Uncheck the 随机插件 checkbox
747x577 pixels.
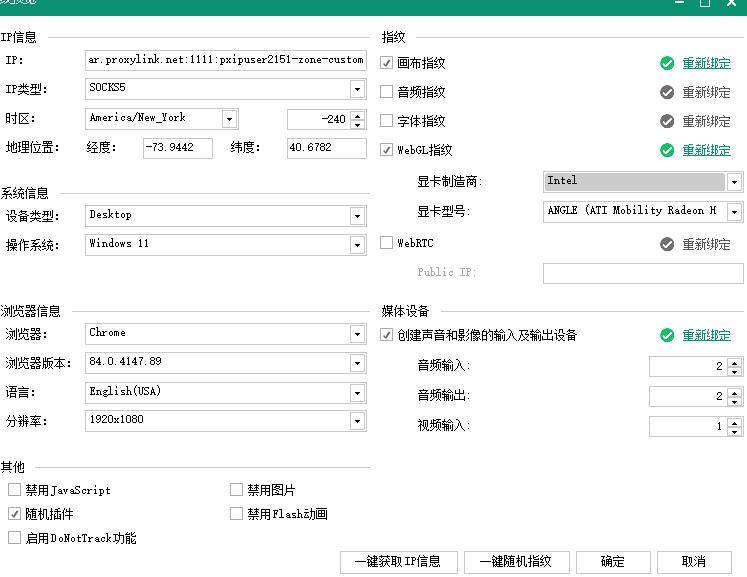coord(14,514)
